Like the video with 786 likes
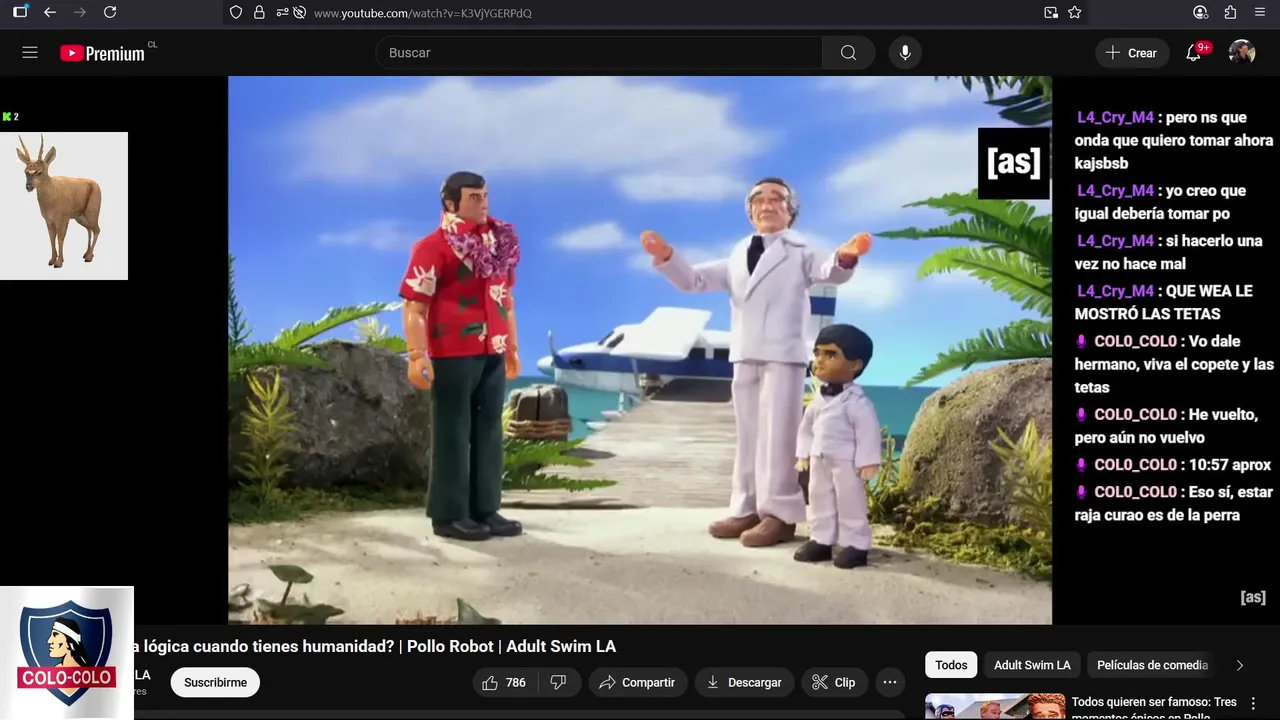The height and width of the screenshot is (720, 1280). tap(505, 682)
